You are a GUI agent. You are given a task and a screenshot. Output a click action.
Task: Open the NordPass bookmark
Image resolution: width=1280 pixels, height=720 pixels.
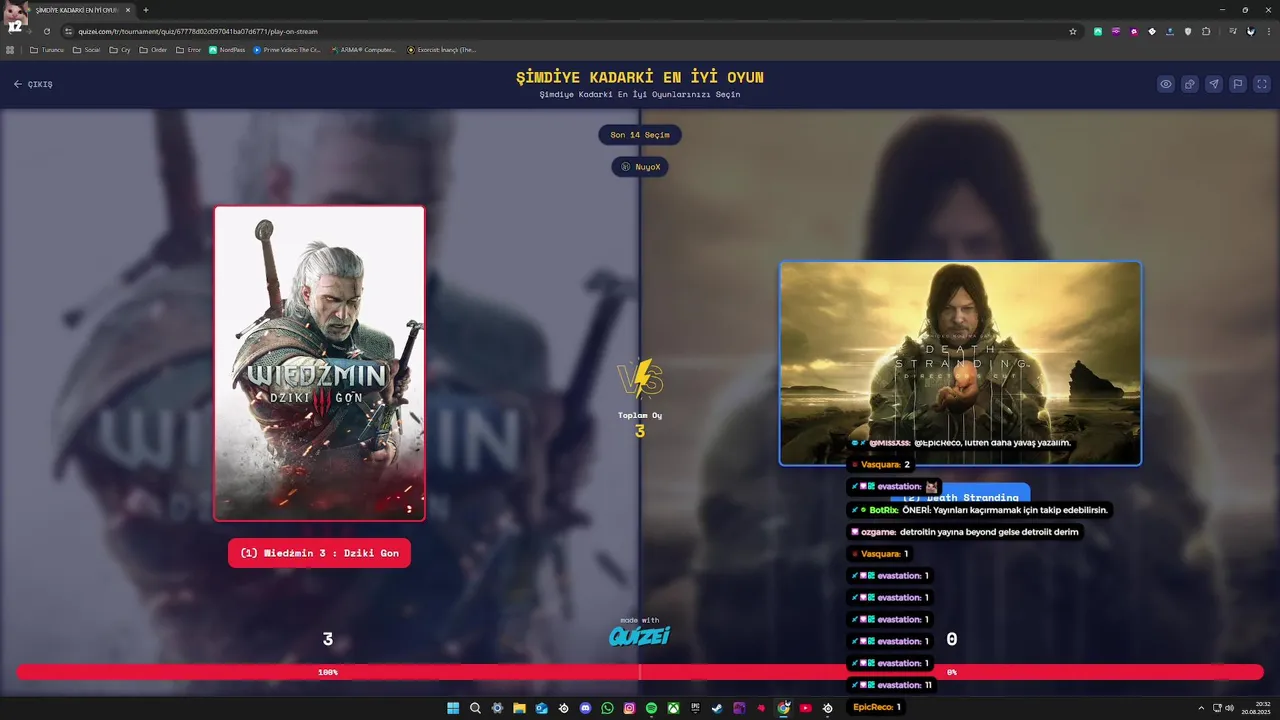(x=227, y=50)
